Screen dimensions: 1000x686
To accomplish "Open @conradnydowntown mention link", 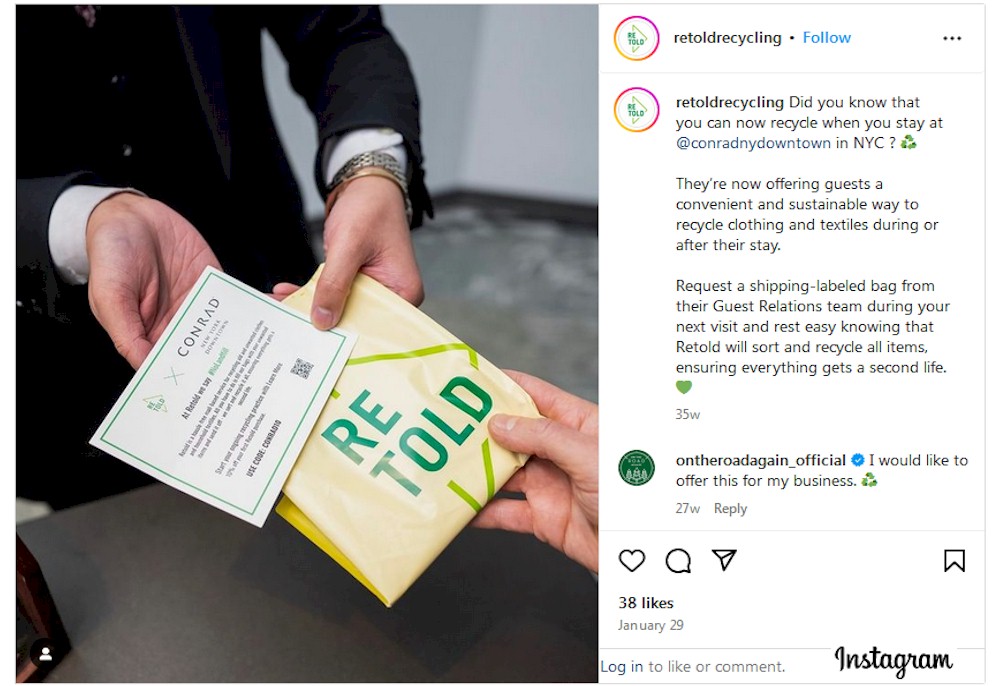I will point(753,143).
